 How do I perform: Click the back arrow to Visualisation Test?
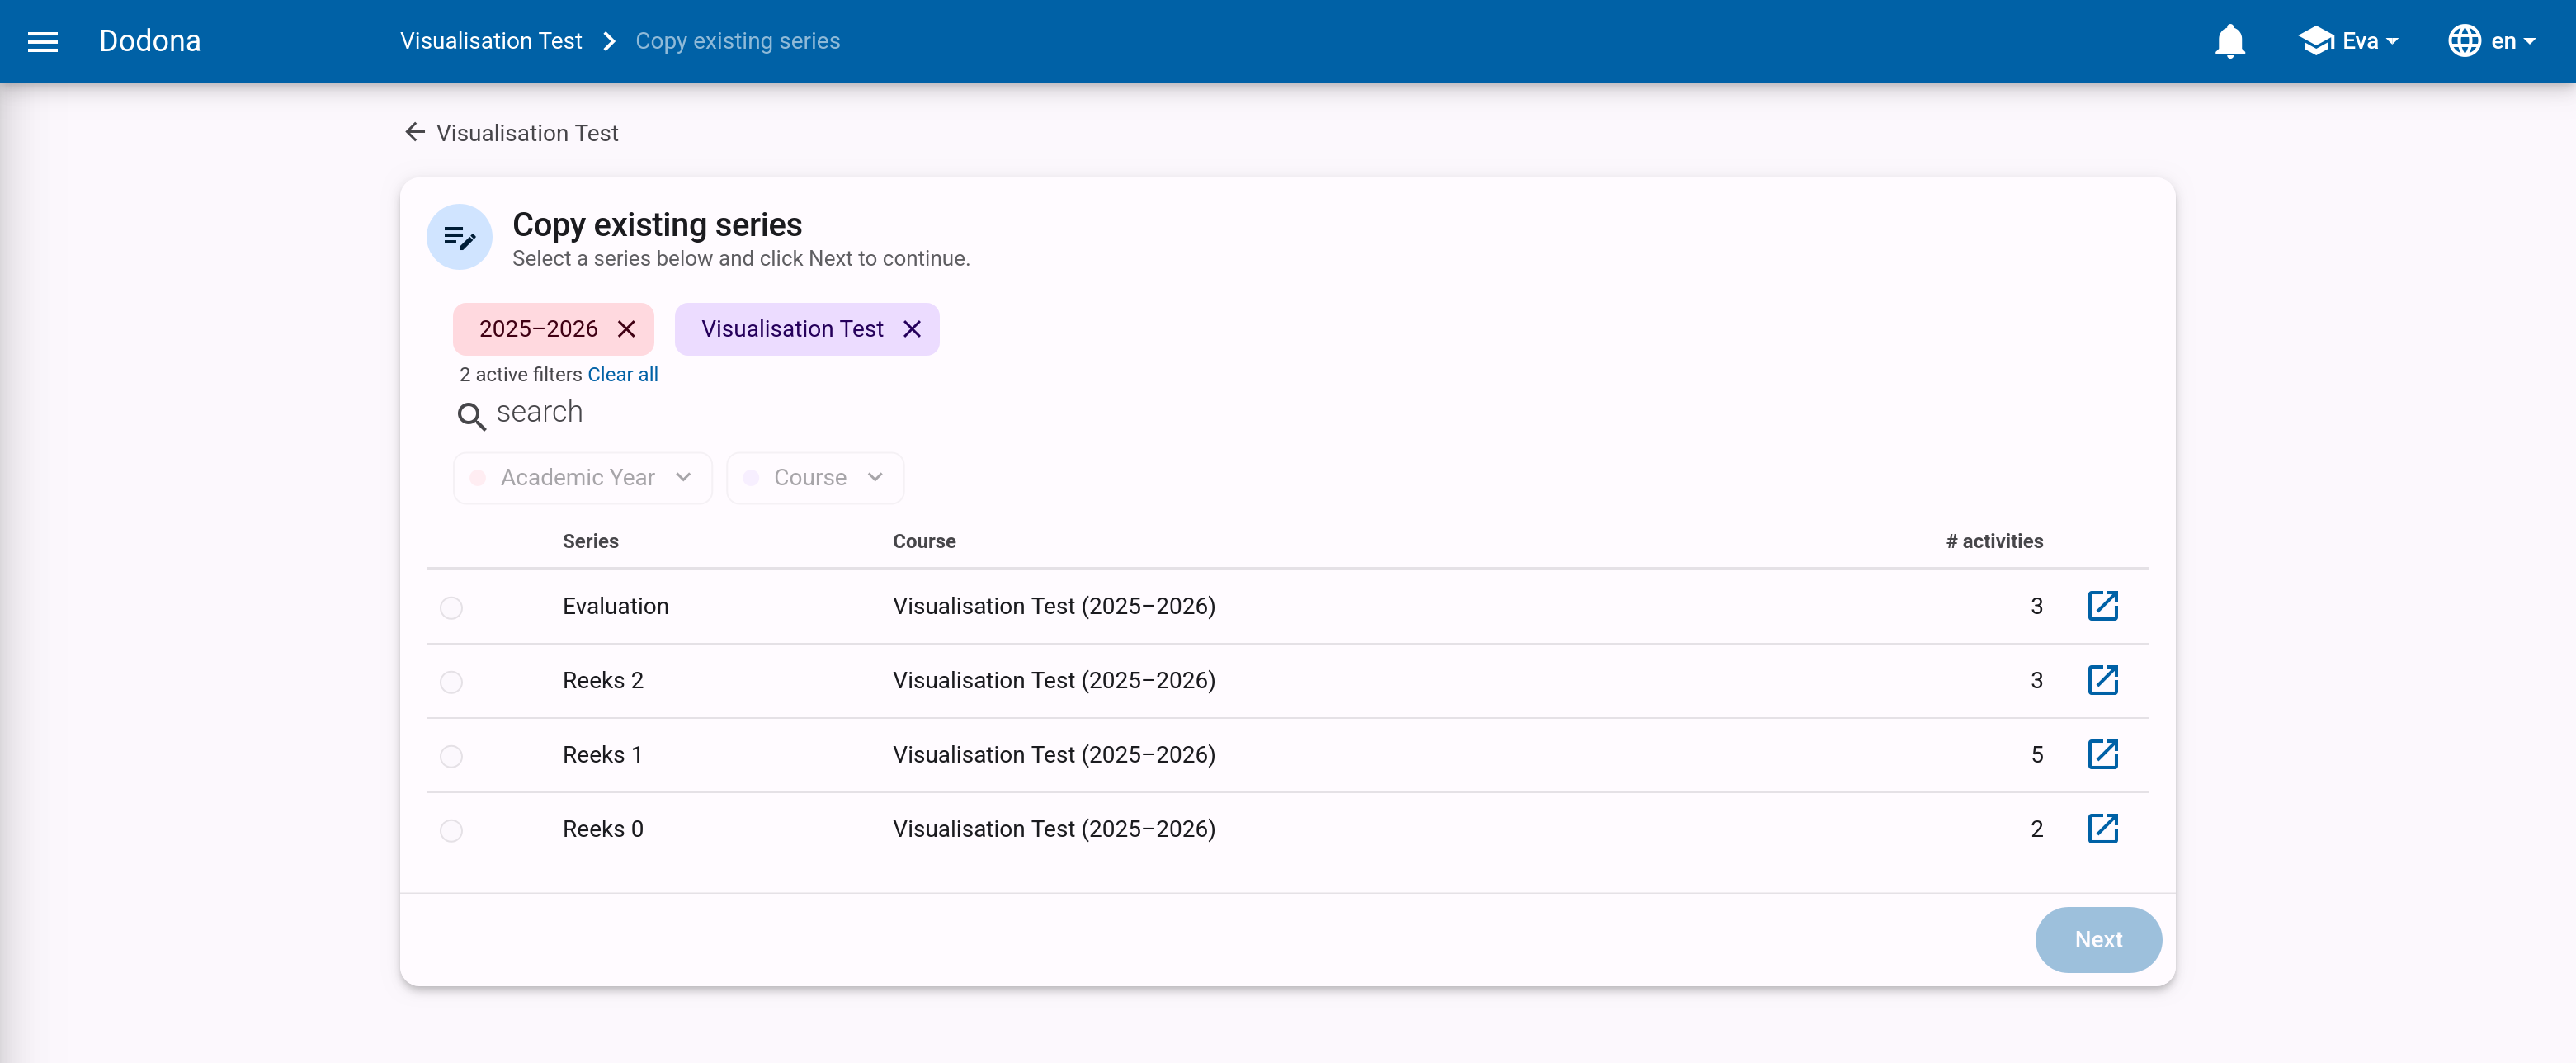pyautogui.click(x=414, y=132)
